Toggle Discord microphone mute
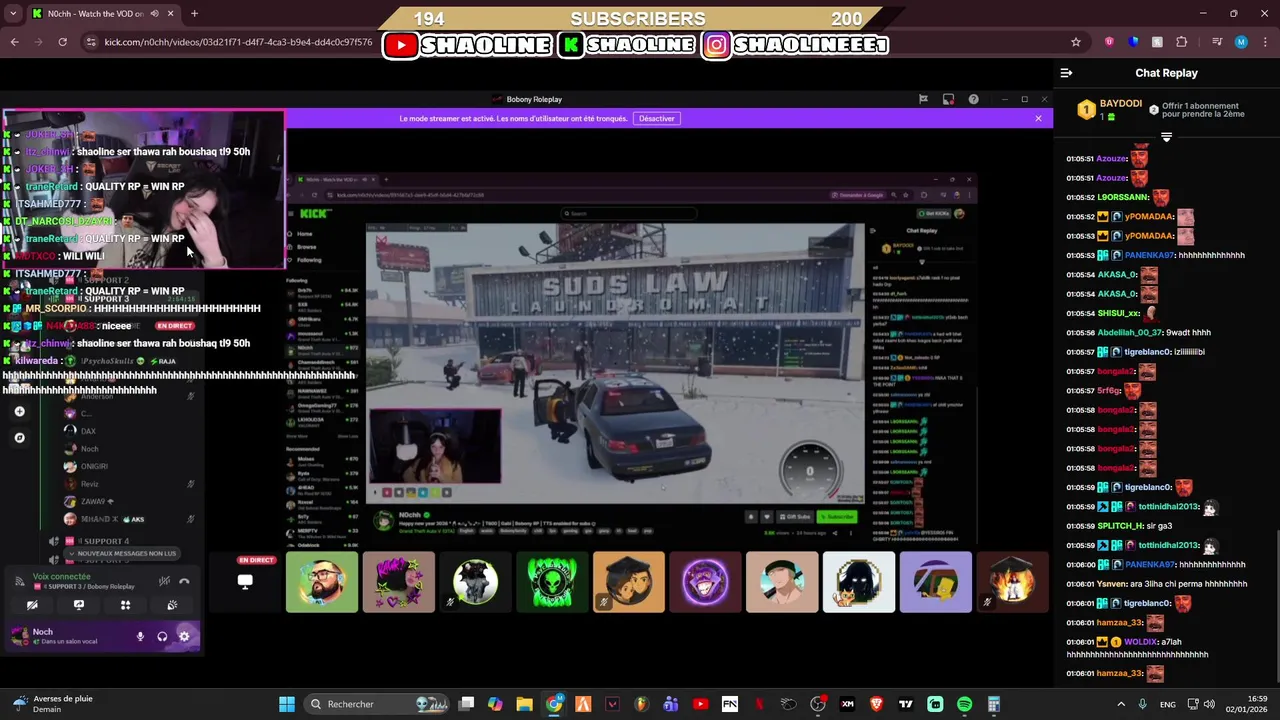The image size is (1280, 720). 140,636
